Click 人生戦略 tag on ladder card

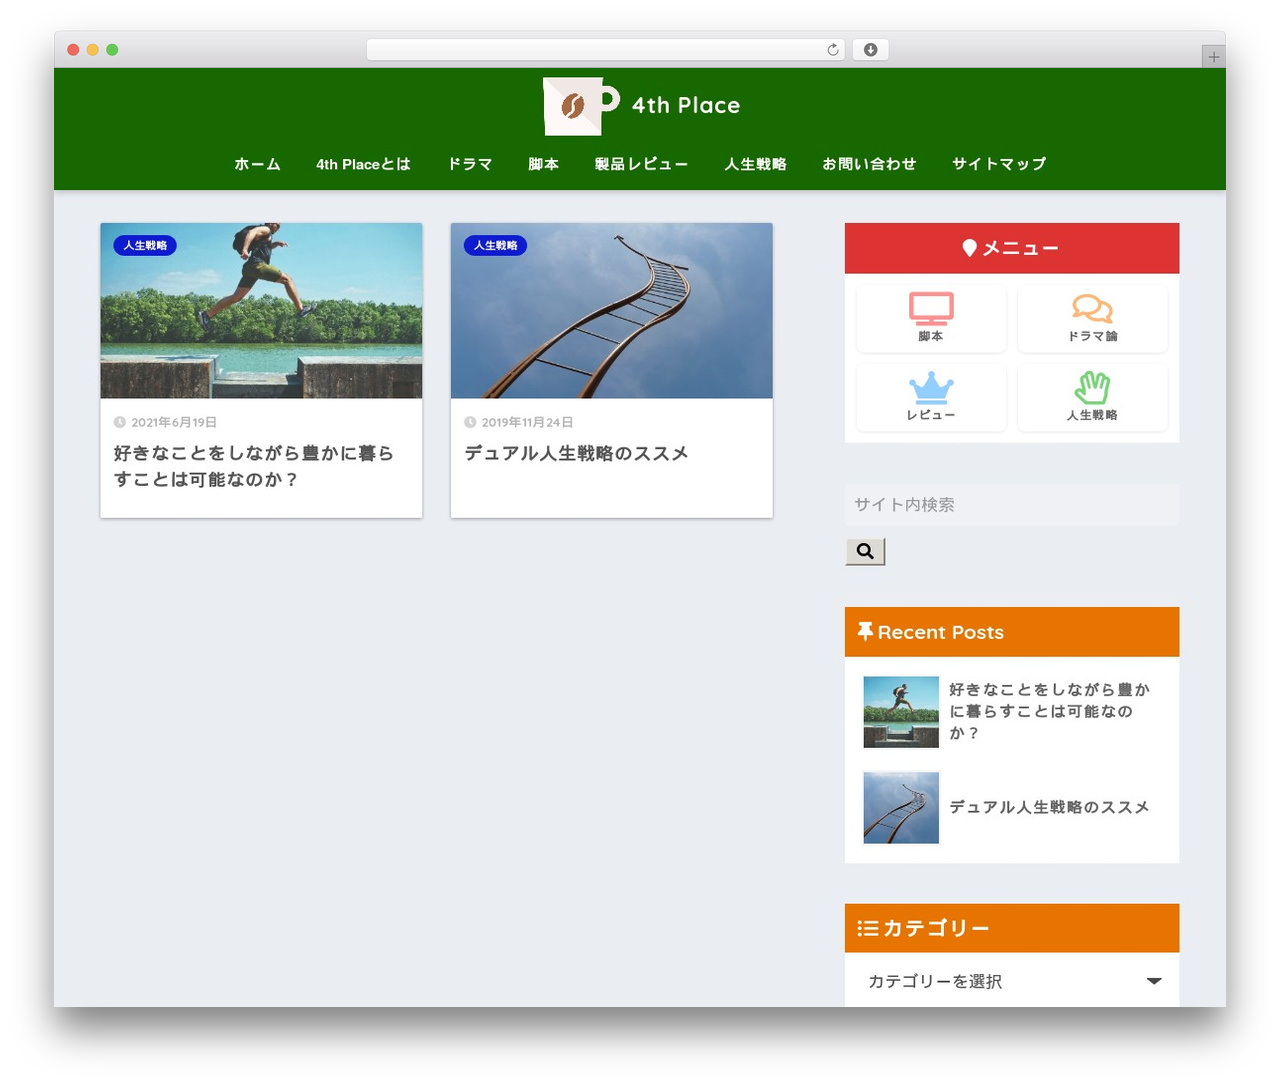pyautogui.click(x=495, y=245)
